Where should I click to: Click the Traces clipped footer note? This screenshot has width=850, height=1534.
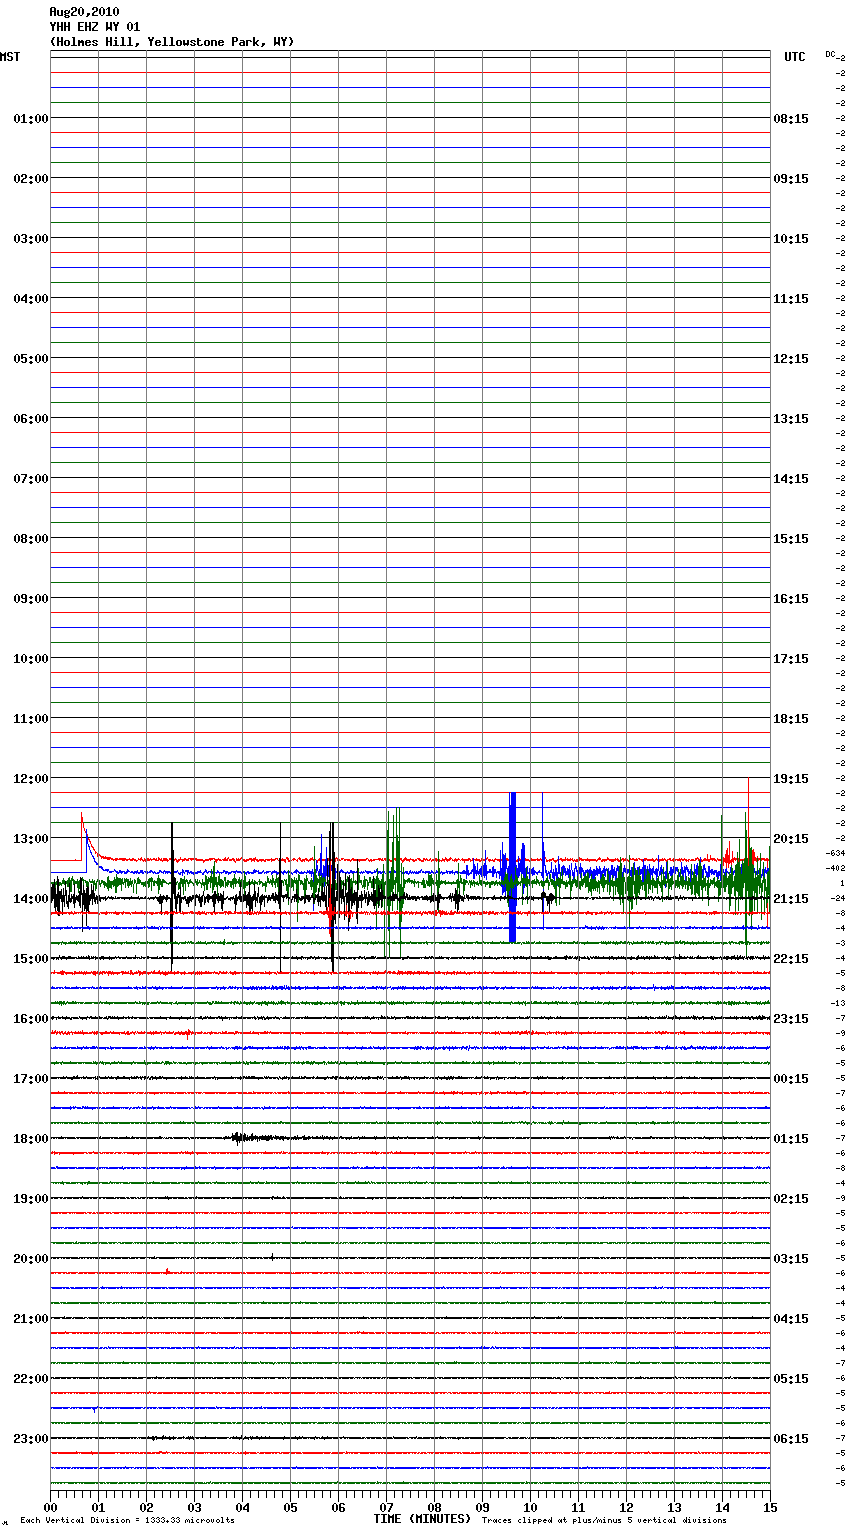tap(604, 1520)
